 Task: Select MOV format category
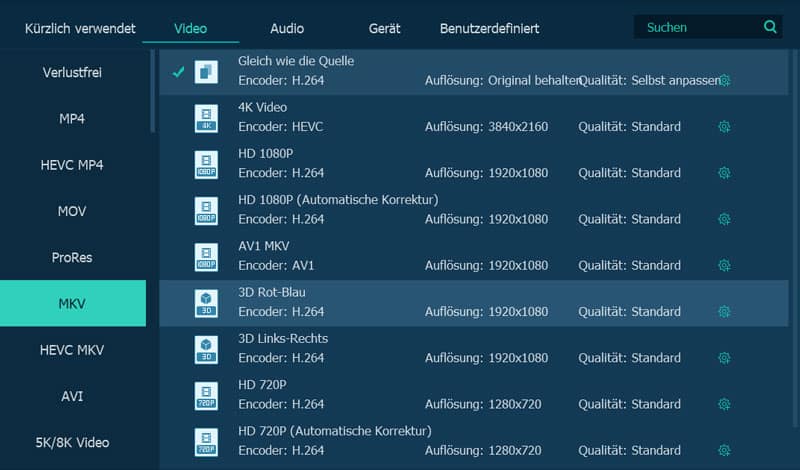(72, 211)
